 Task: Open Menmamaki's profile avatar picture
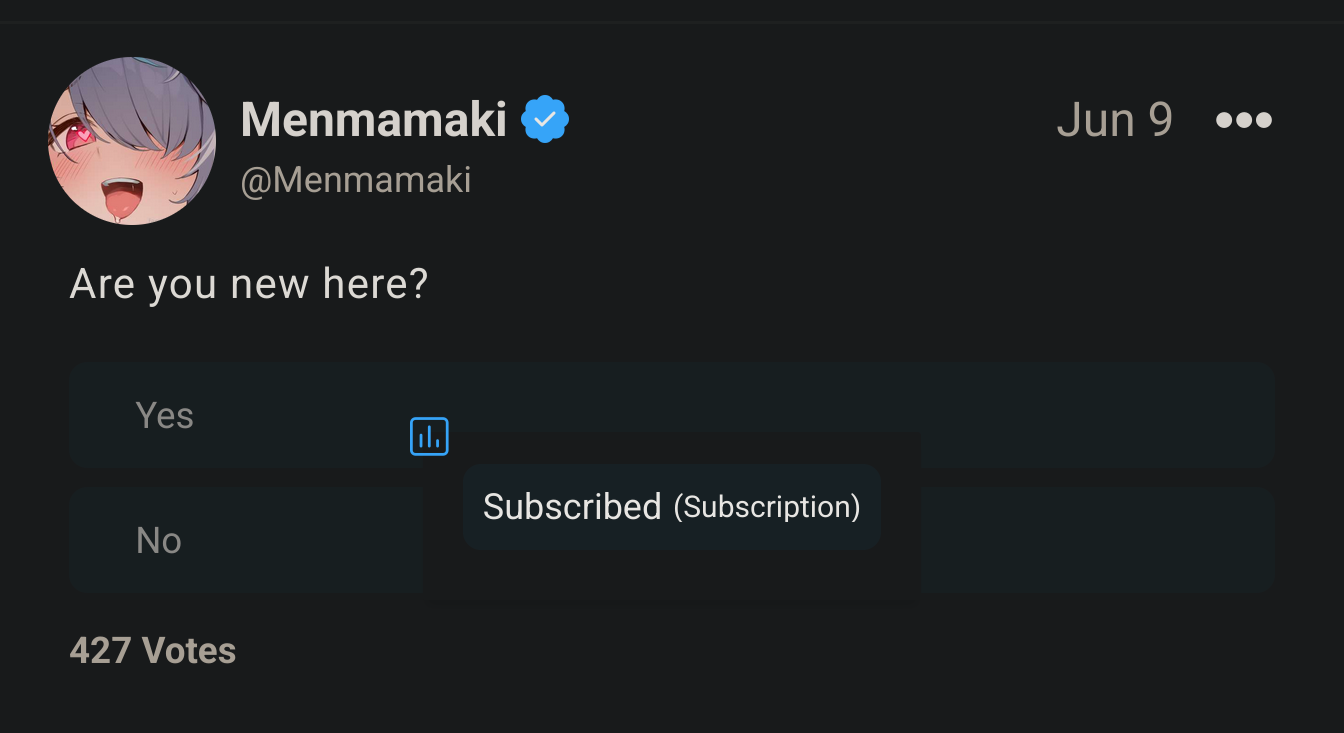(132, 141)
